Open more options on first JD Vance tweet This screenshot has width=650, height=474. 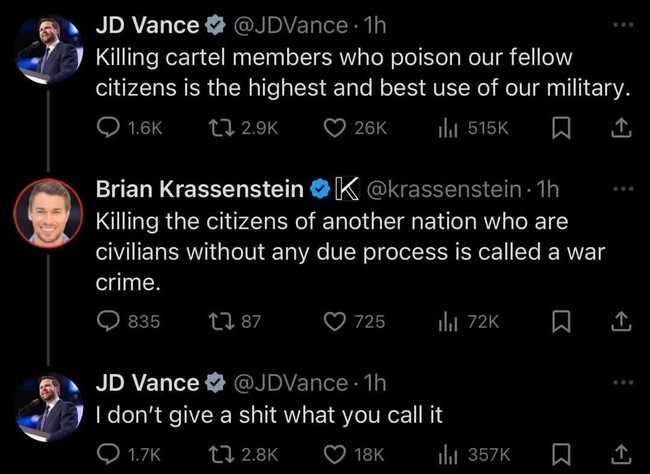click(x=623, y=25)
